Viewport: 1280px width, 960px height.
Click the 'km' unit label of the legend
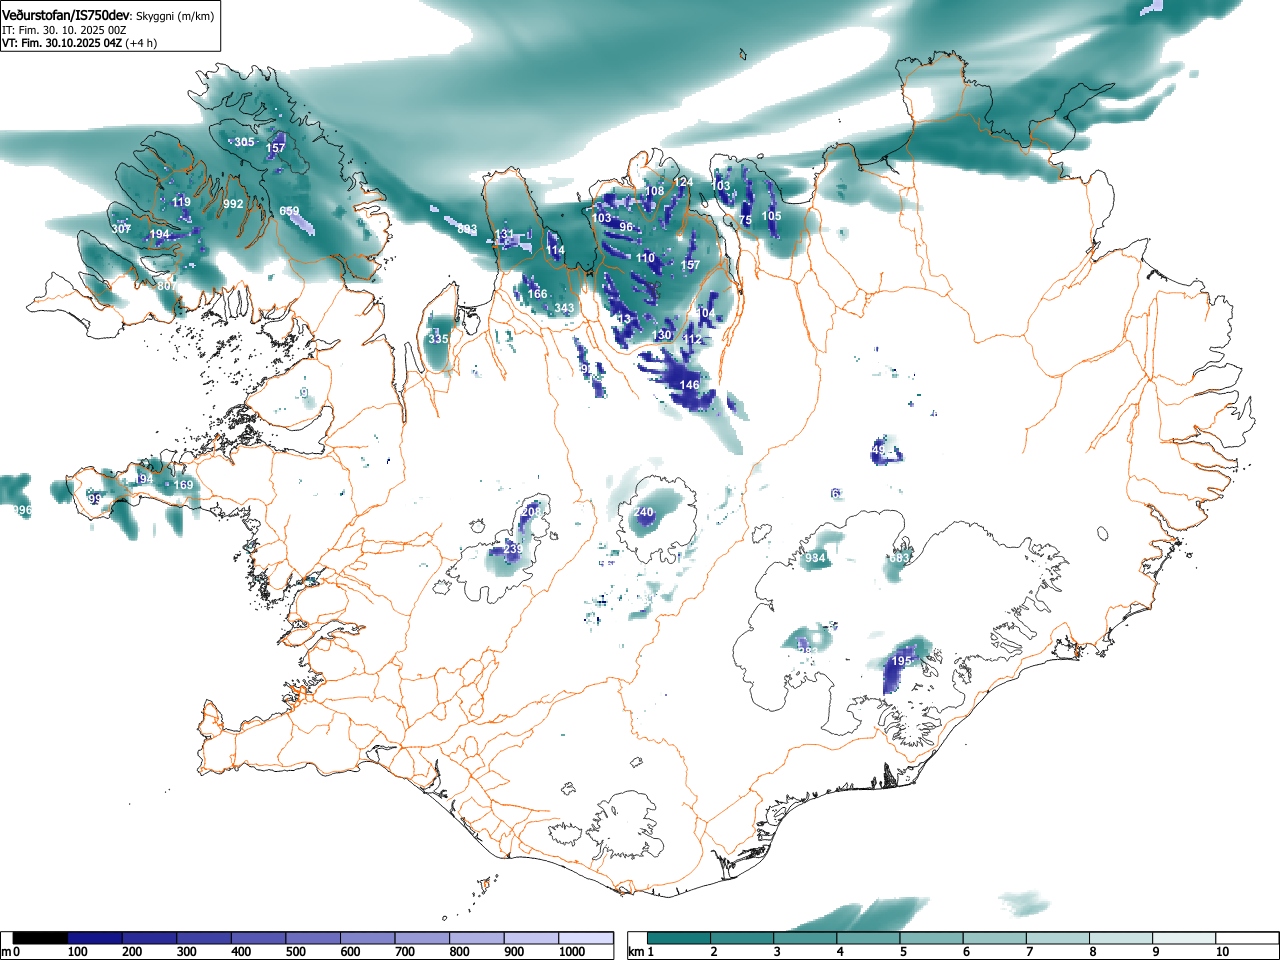coord(636,952)
